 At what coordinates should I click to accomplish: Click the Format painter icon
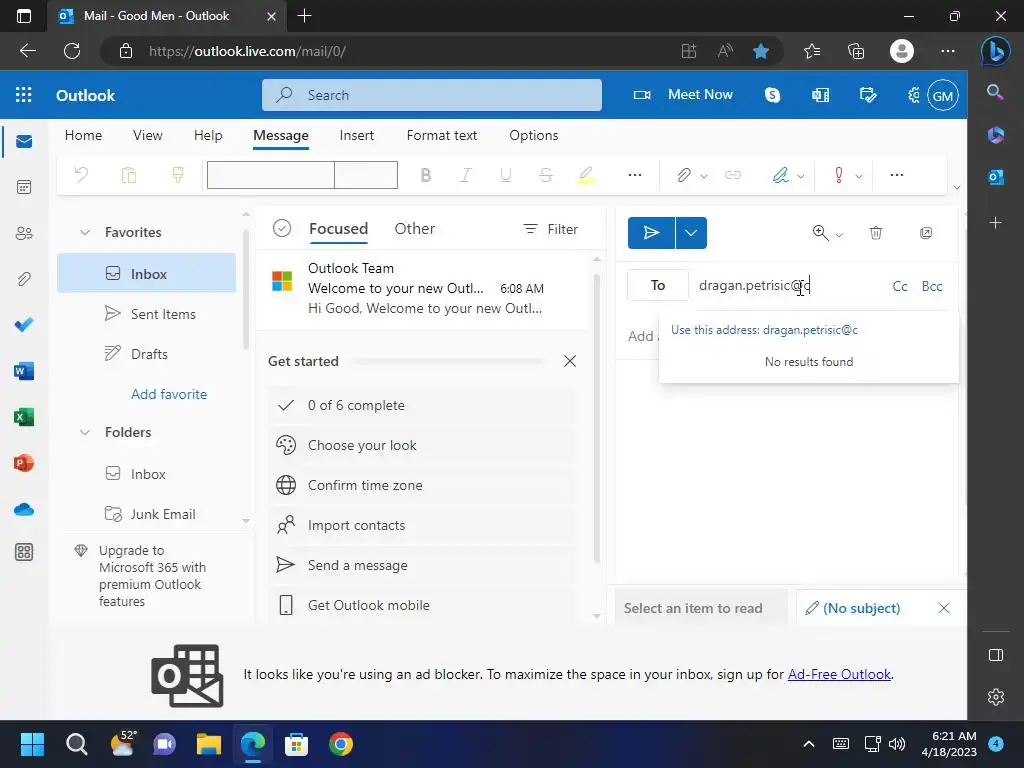pyautogui.click(x=178, y=175)
